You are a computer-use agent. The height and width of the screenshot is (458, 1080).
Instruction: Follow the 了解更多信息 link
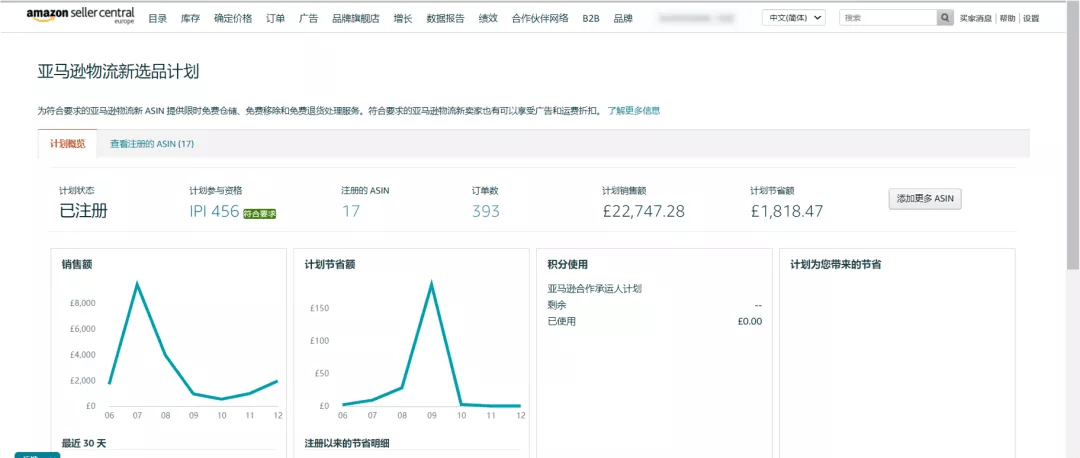click(x=634, y=110)
